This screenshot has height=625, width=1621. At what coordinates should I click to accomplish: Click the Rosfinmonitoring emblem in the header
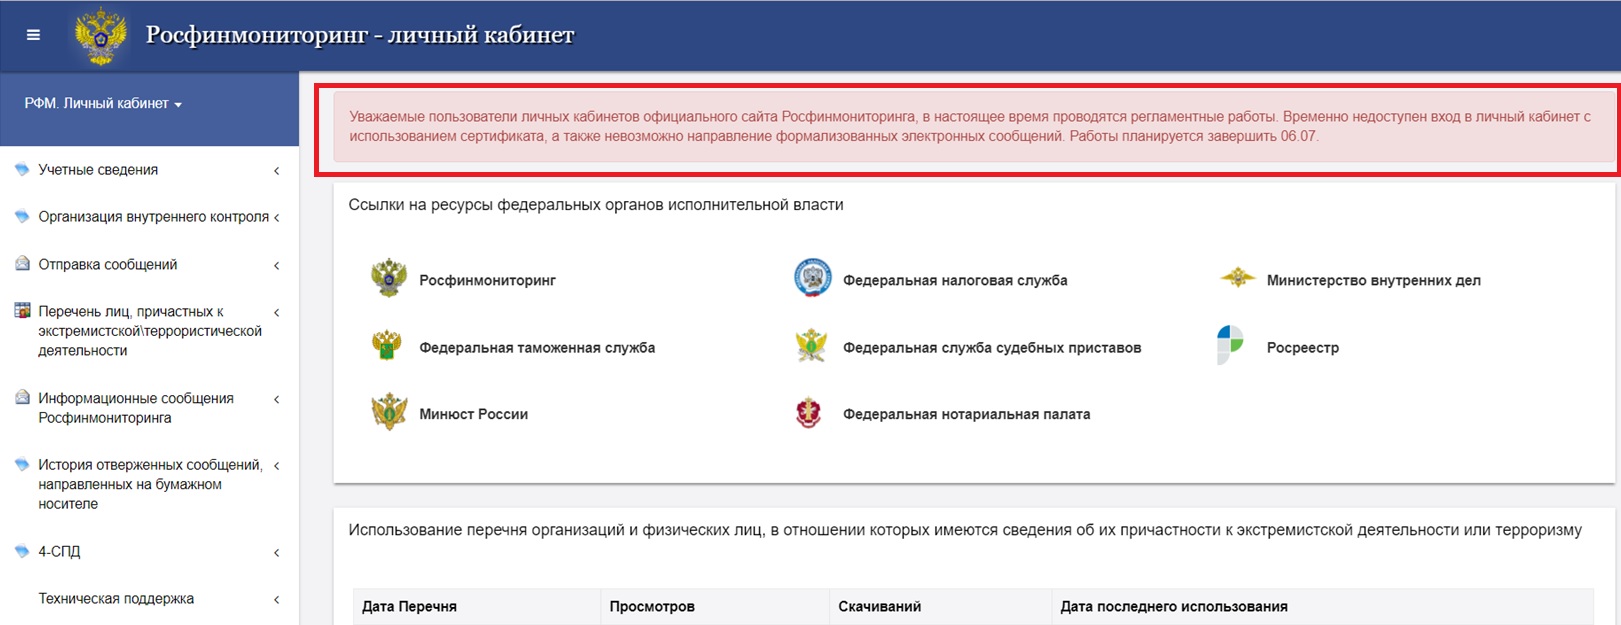(x=101, y=36)
